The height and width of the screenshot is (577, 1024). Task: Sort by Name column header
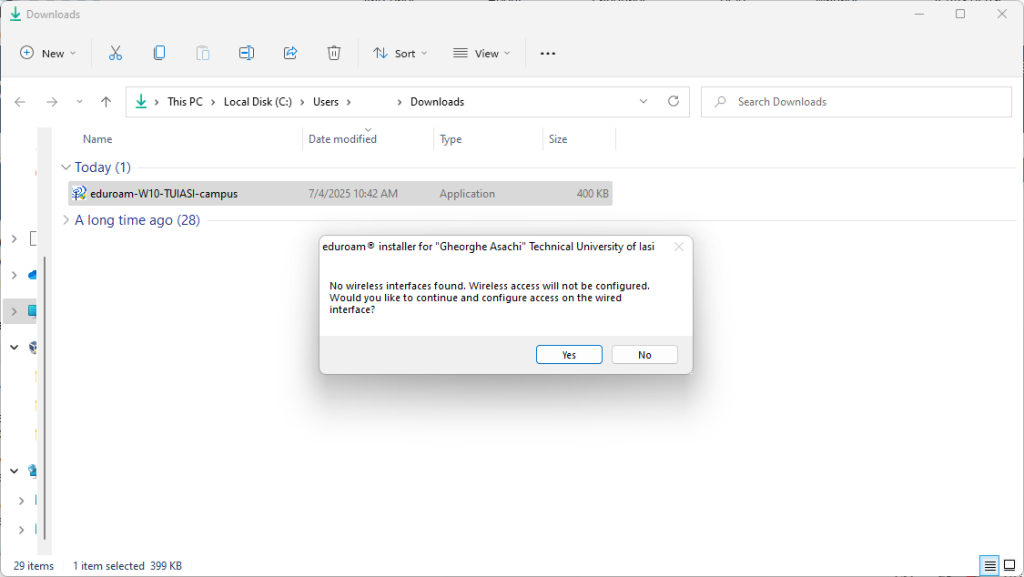point(97,139)
